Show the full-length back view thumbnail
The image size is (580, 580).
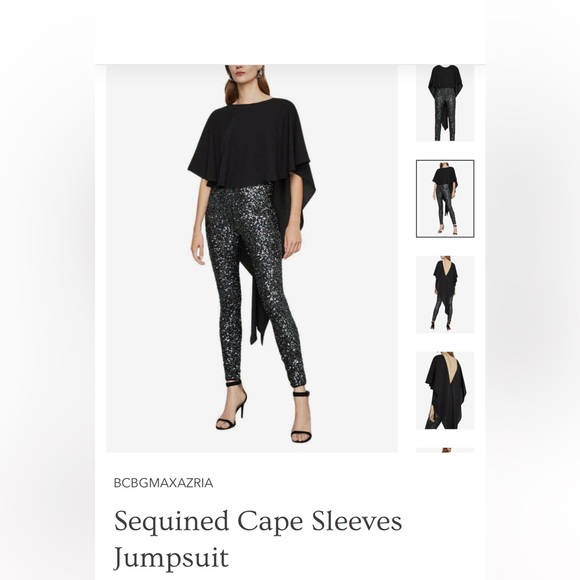coord(445,294)
